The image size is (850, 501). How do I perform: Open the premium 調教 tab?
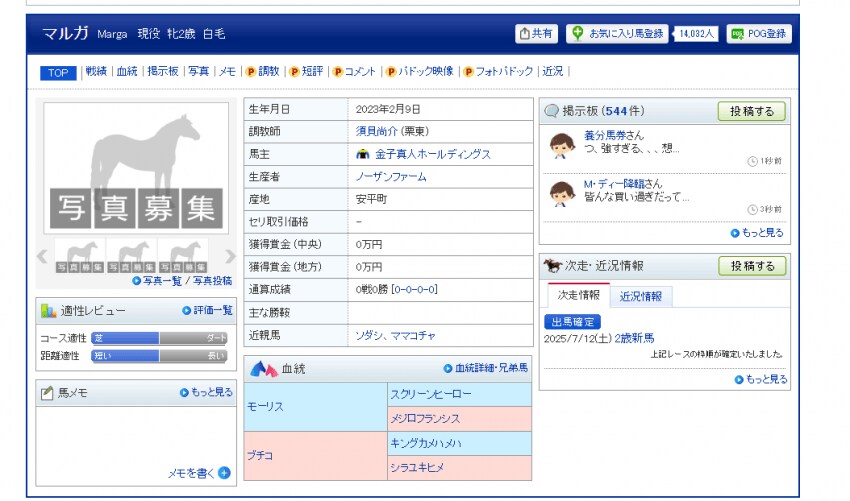coord(262,72)
